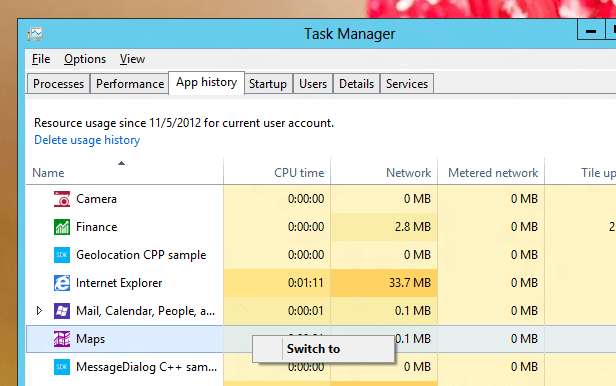Toggle sort order by Name column arrow

pyautogui.click(x=121, y=163)
